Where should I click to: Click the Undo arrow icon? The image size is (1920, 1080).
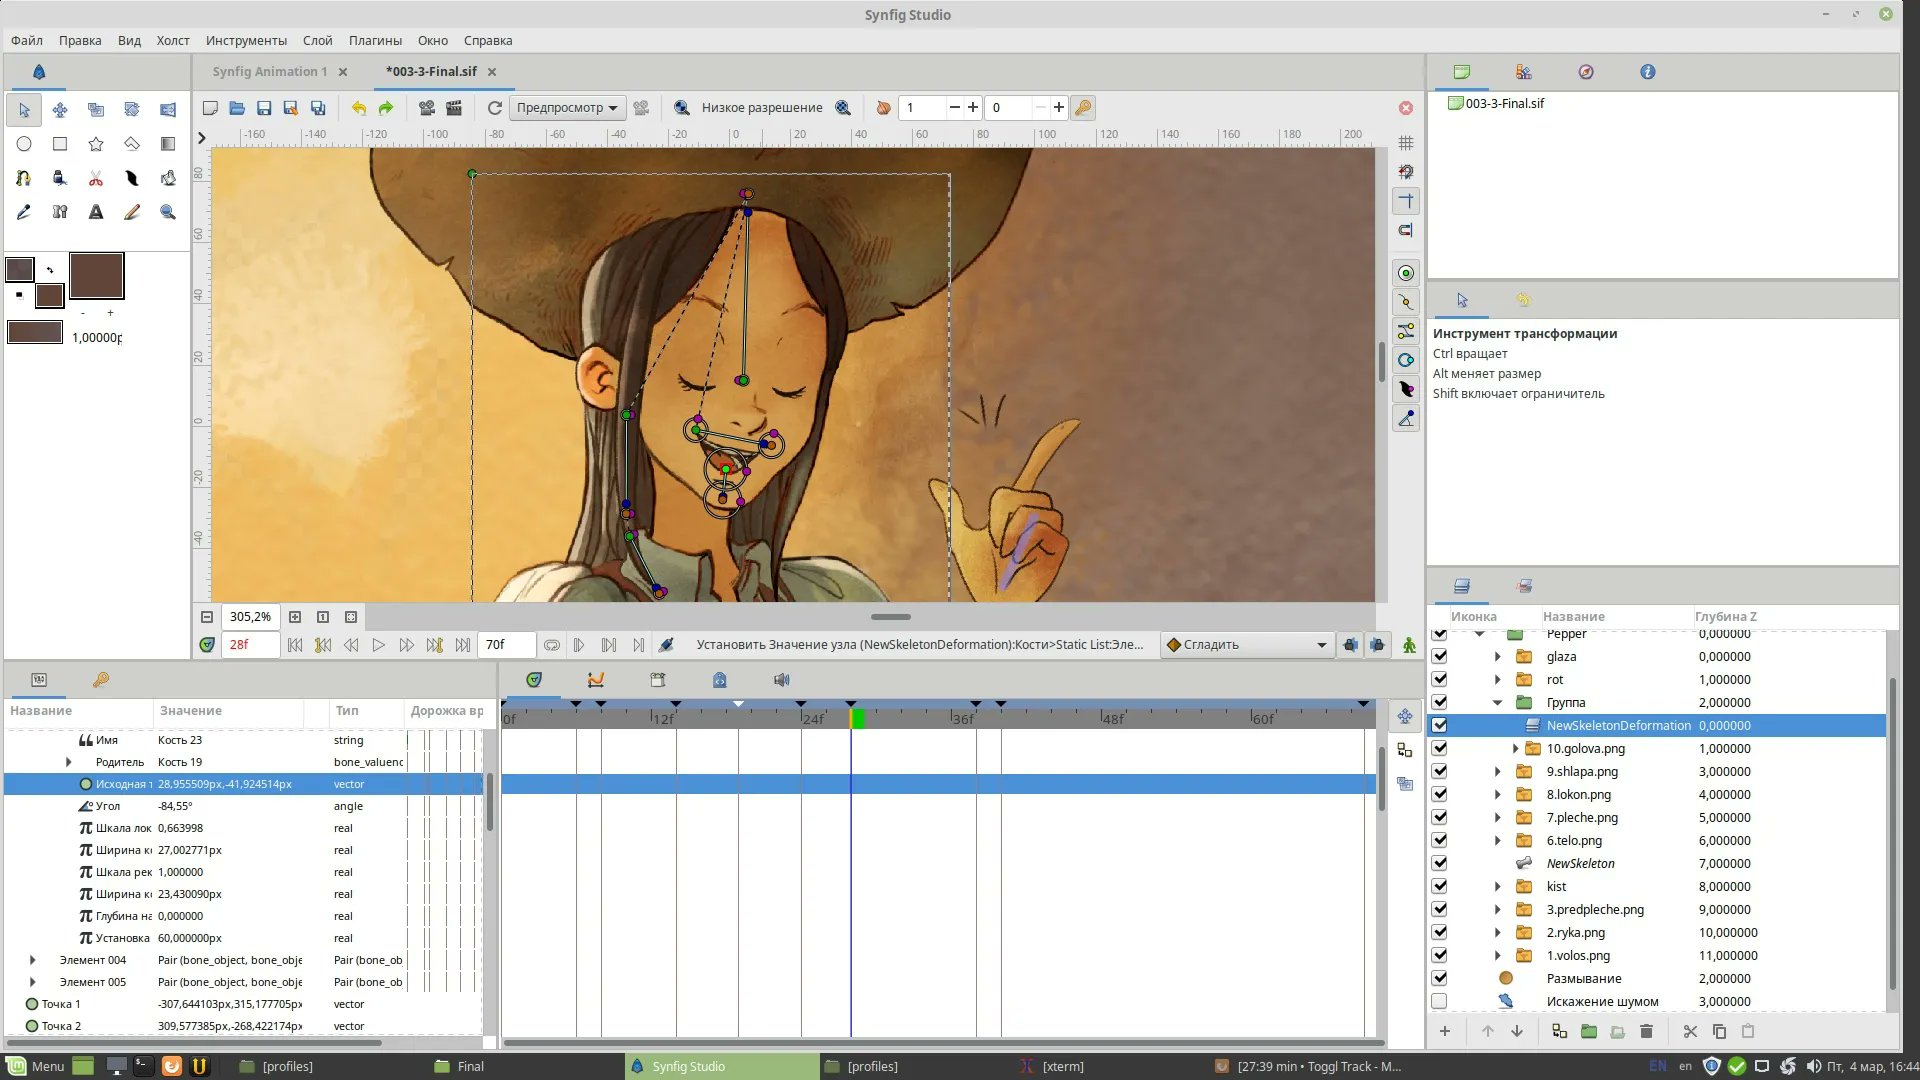[x=358, y=108]
